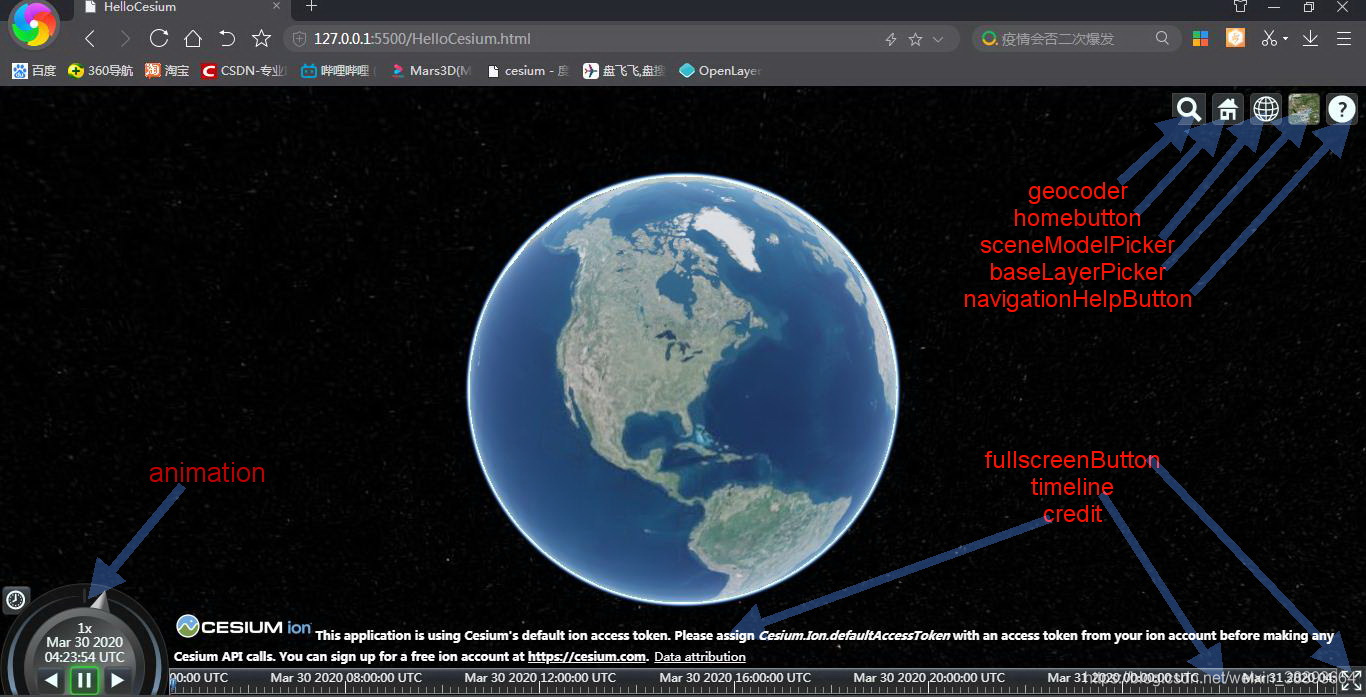The width and height of the screenshot is (1366, 697).
Task: Play the animation in reverse
Action: (52, 680)
